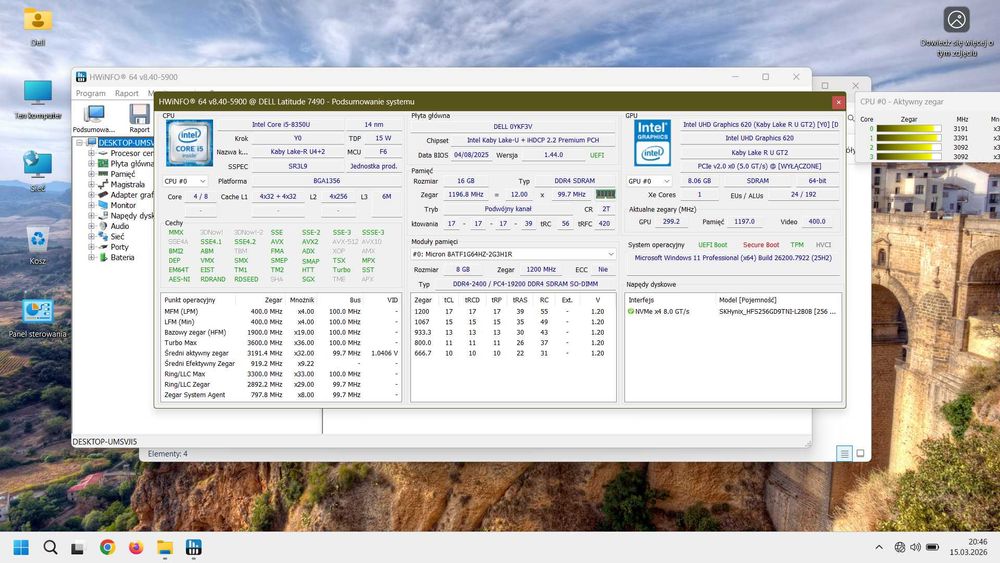
Task: Click the AVX2 feature label
Action: point(310,242)
